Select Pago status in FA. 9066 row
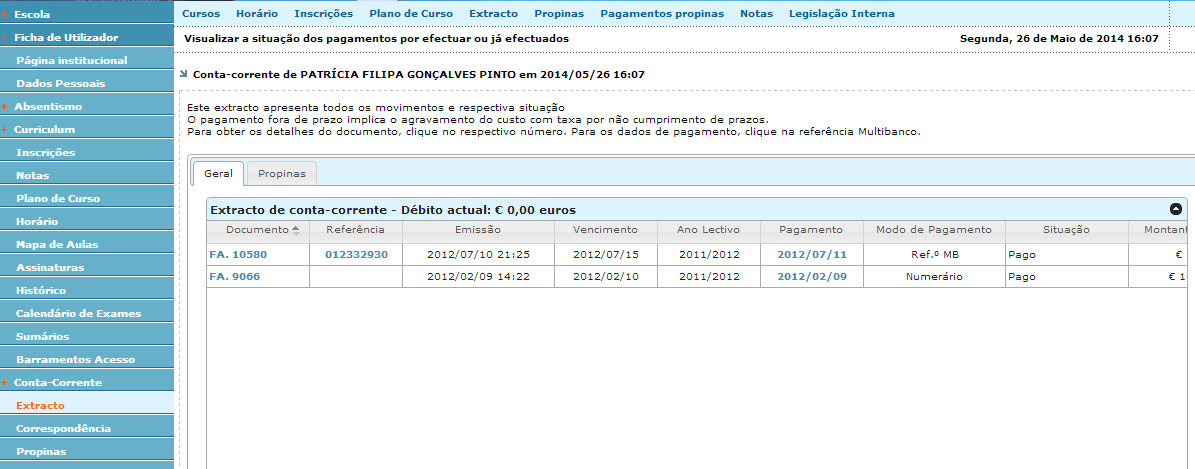The height and width of the screenshot is (469, 1195). click(x=1066, y=277)
